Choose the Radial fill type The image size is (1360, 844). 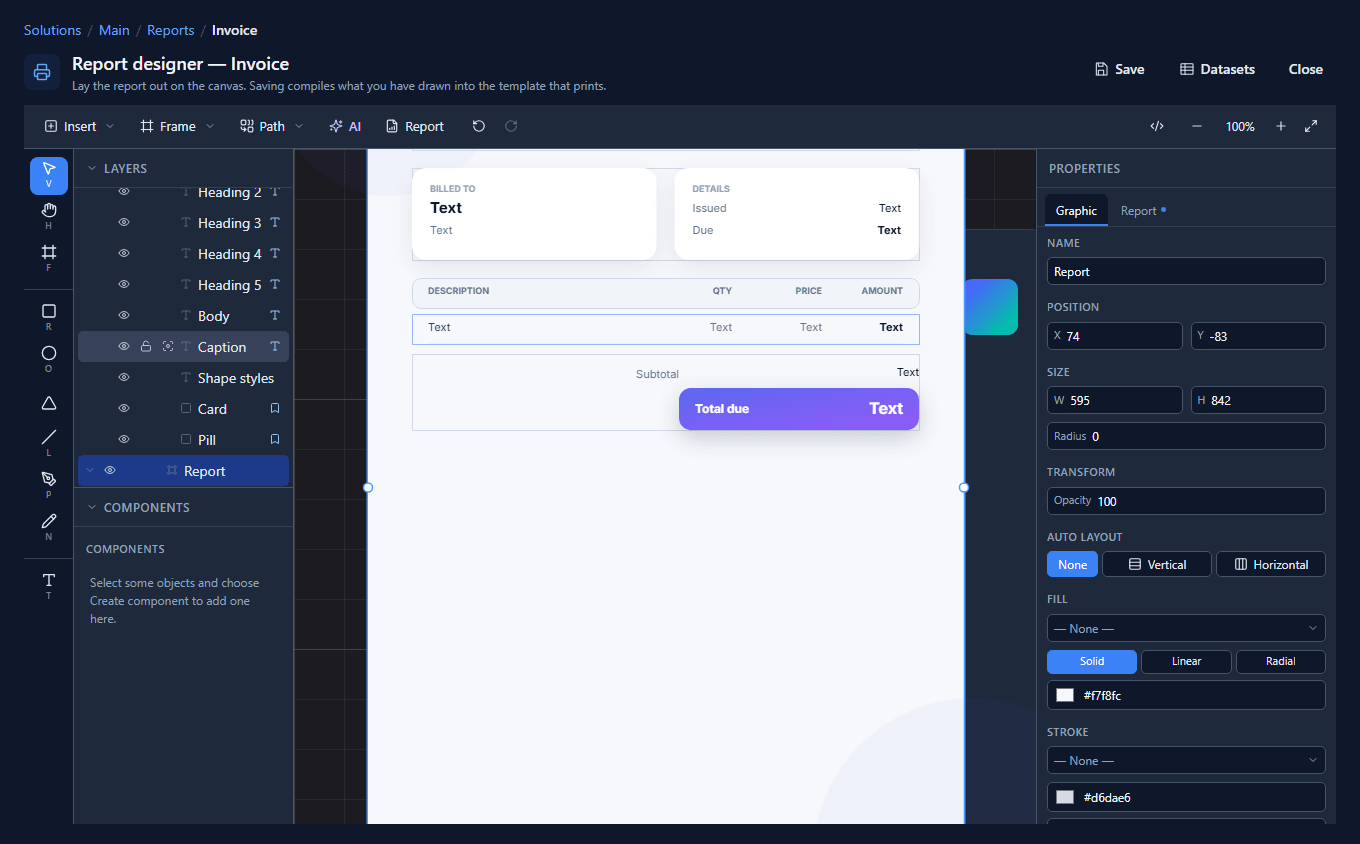coord(1281,661)
